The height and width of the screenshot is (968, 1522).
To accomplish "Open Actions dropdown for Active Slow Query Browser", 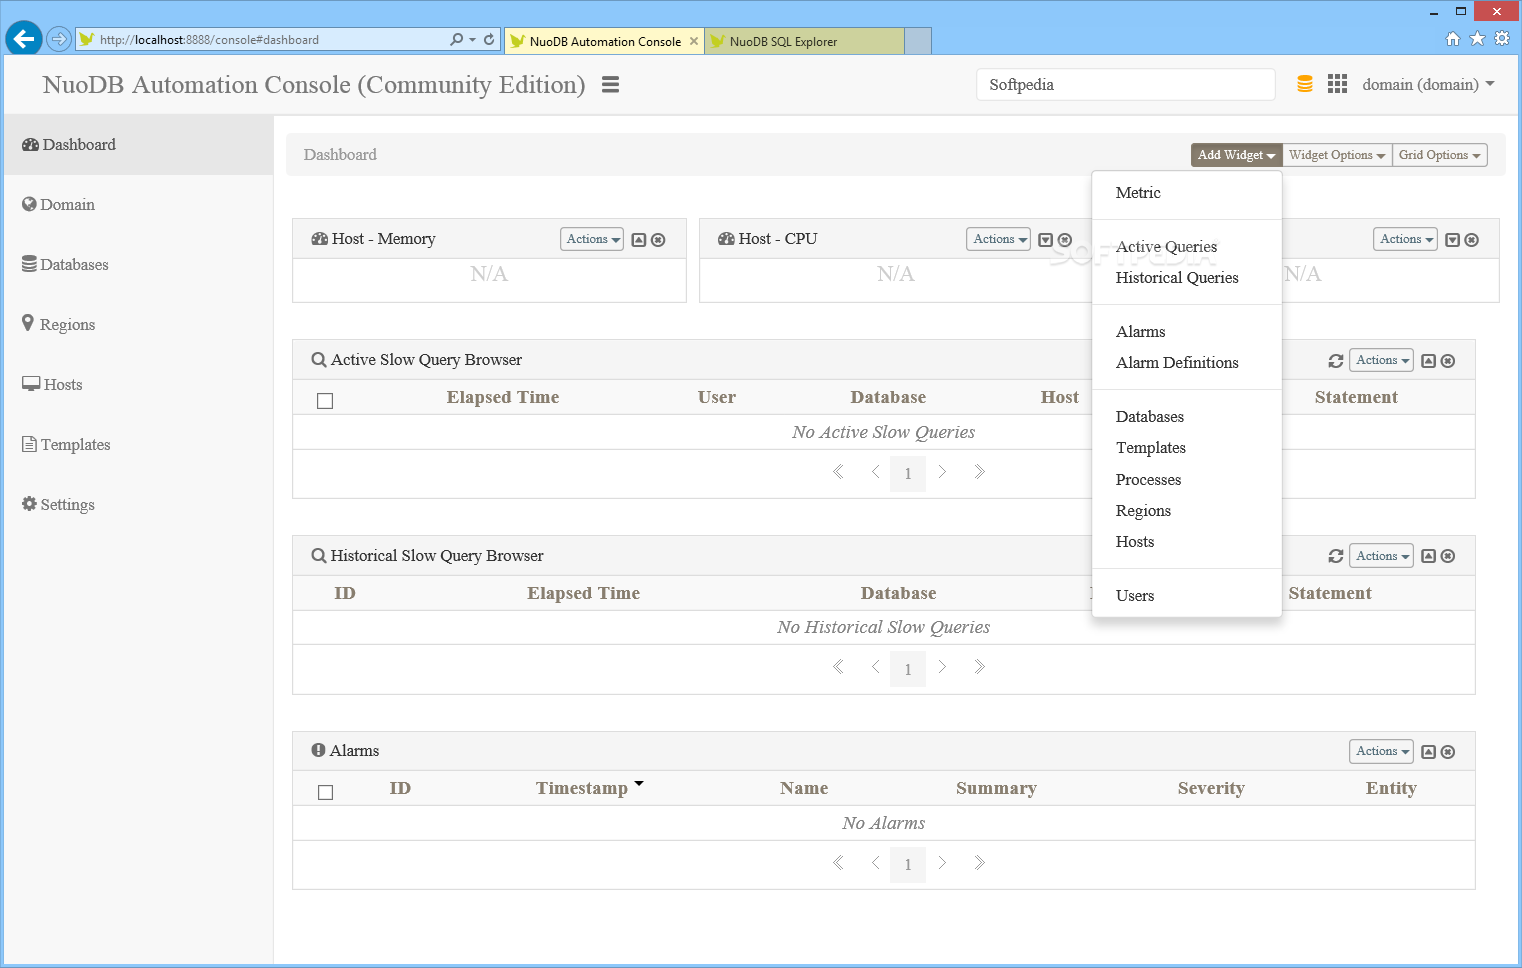I will (x=1382, y=360).
